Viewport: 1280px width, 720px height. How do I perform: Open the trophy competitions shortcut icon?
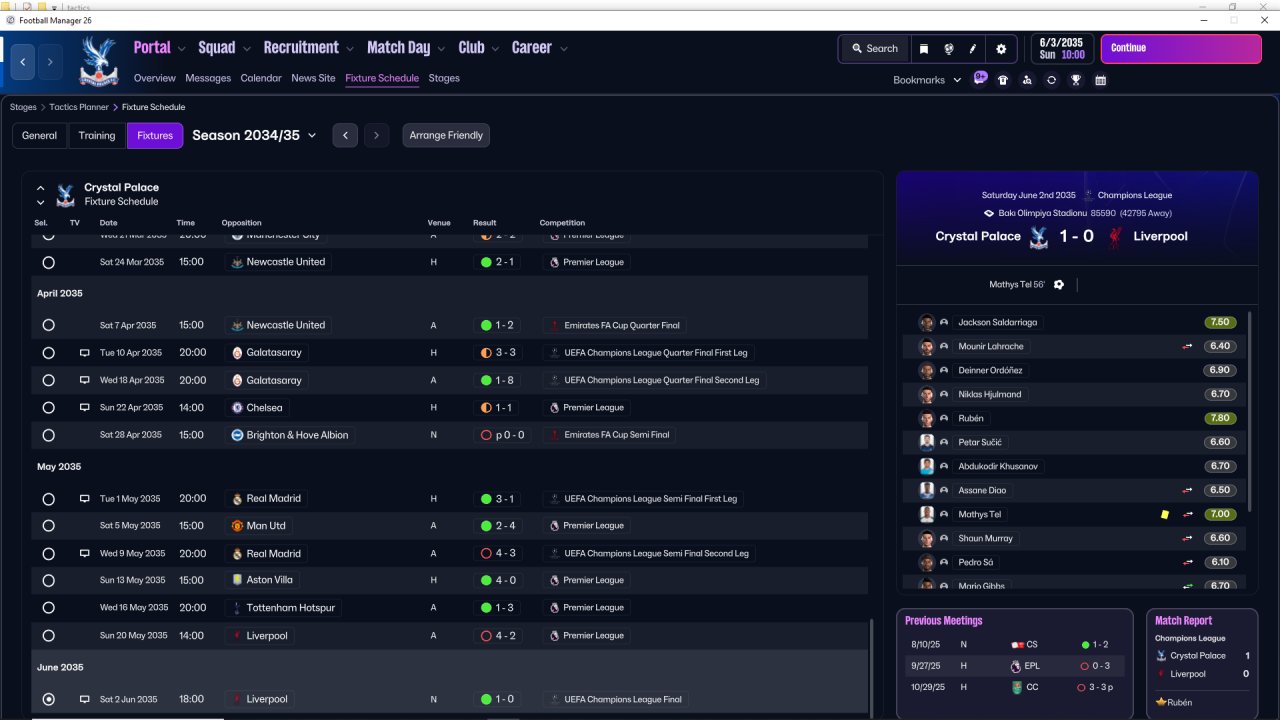click(x=1076, y=80)
